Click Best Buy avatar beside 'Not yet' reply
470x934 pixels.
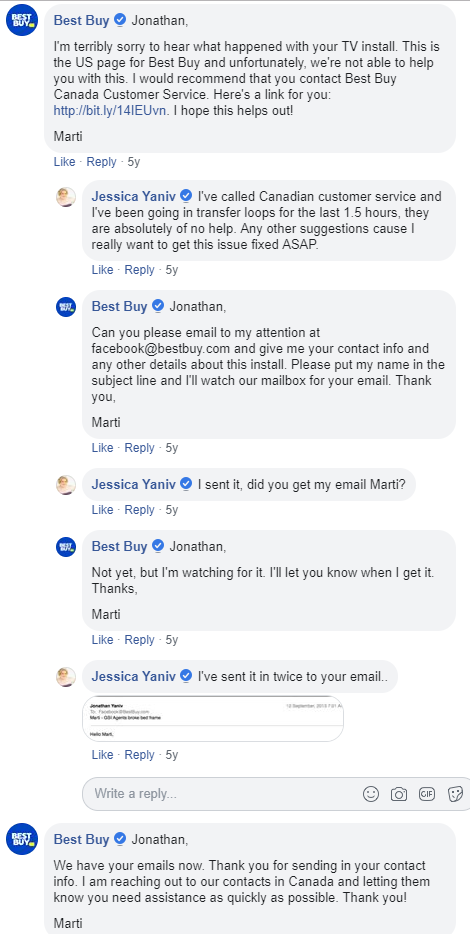pyautogui.click(x=66, y=546)
